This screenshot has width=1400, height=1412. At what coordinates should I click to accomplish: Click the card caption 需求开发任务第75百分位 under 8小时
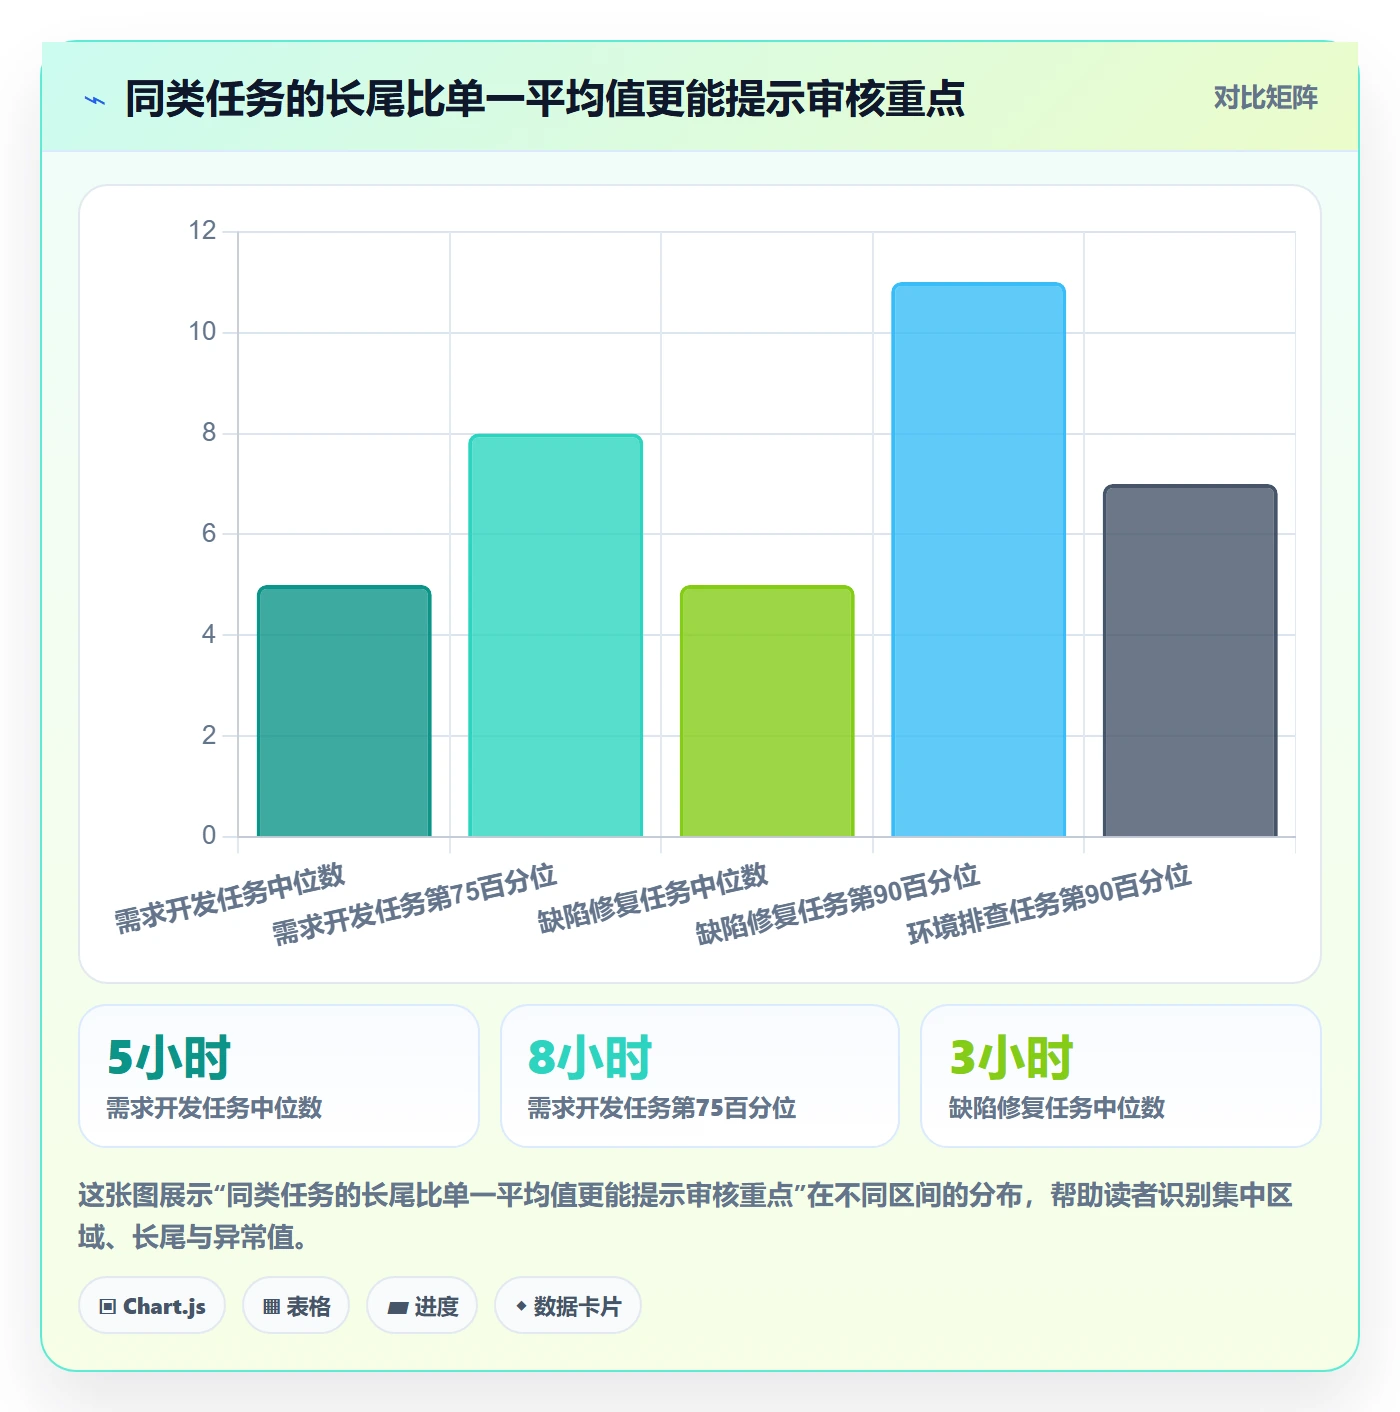[x=662, y=1108]
